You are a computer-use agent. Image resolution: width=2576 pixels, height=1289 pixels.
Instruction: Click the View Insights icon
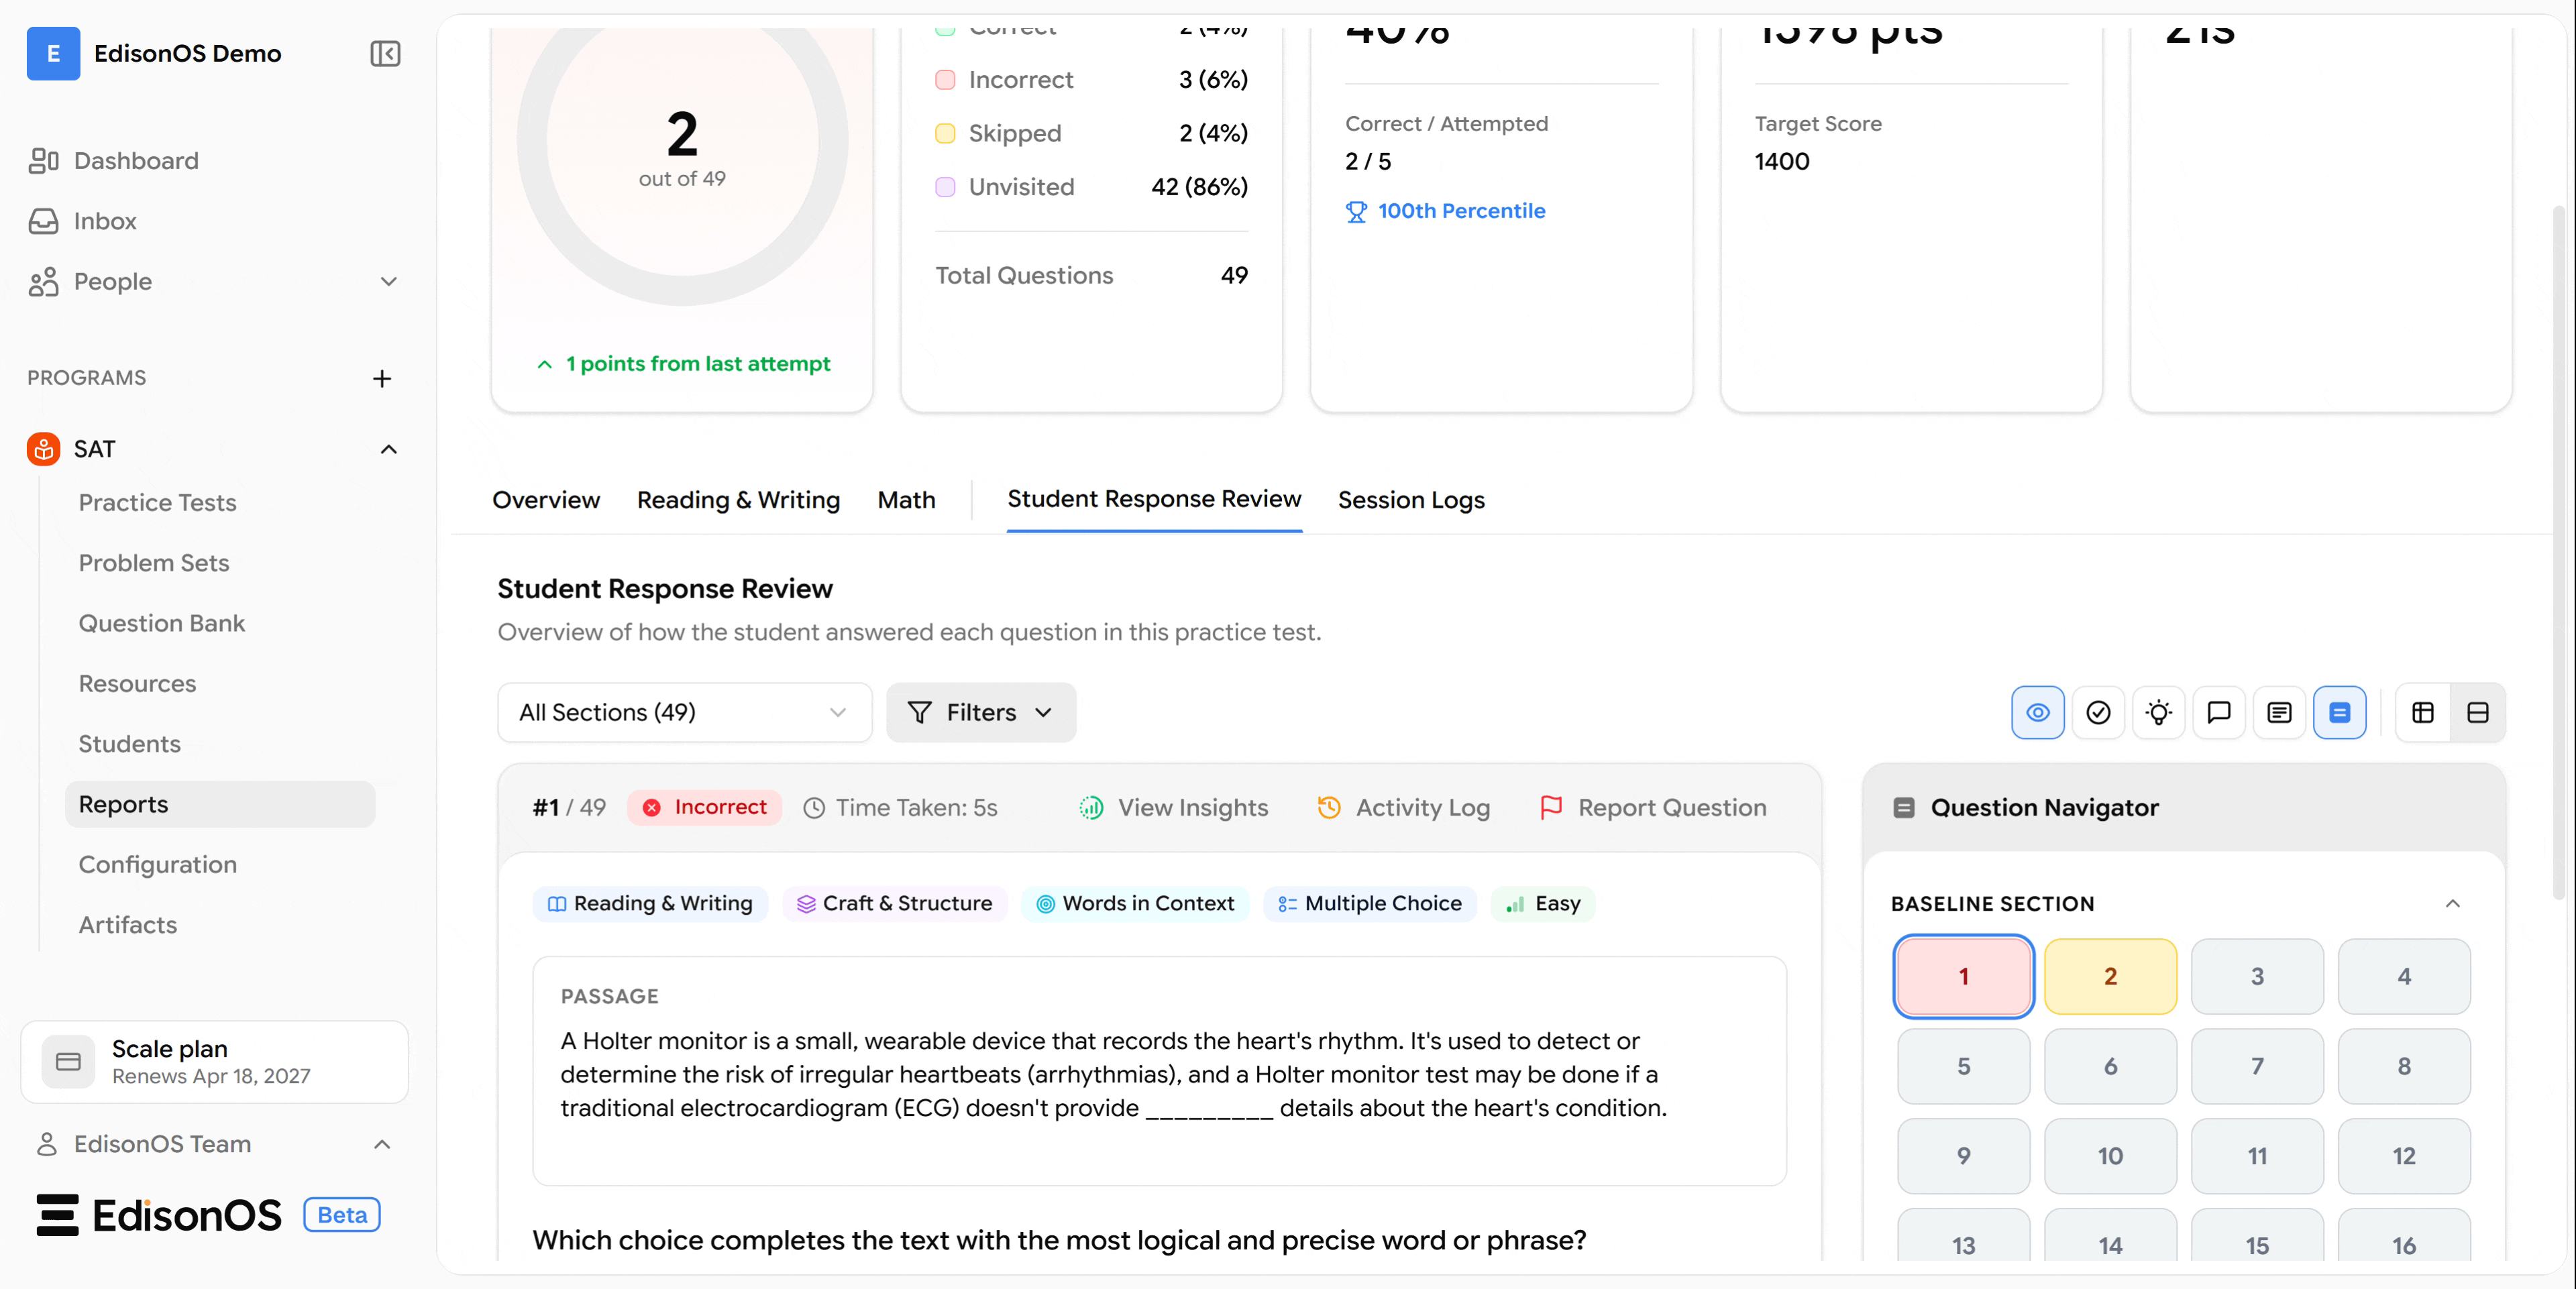[x=1091, y=807]
